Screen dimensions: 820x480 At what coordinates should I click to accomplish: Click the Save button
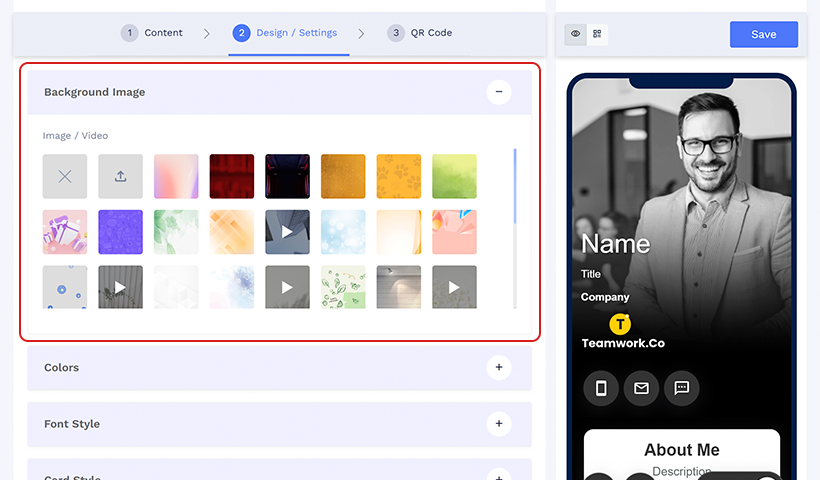click(x=764, y=35)
